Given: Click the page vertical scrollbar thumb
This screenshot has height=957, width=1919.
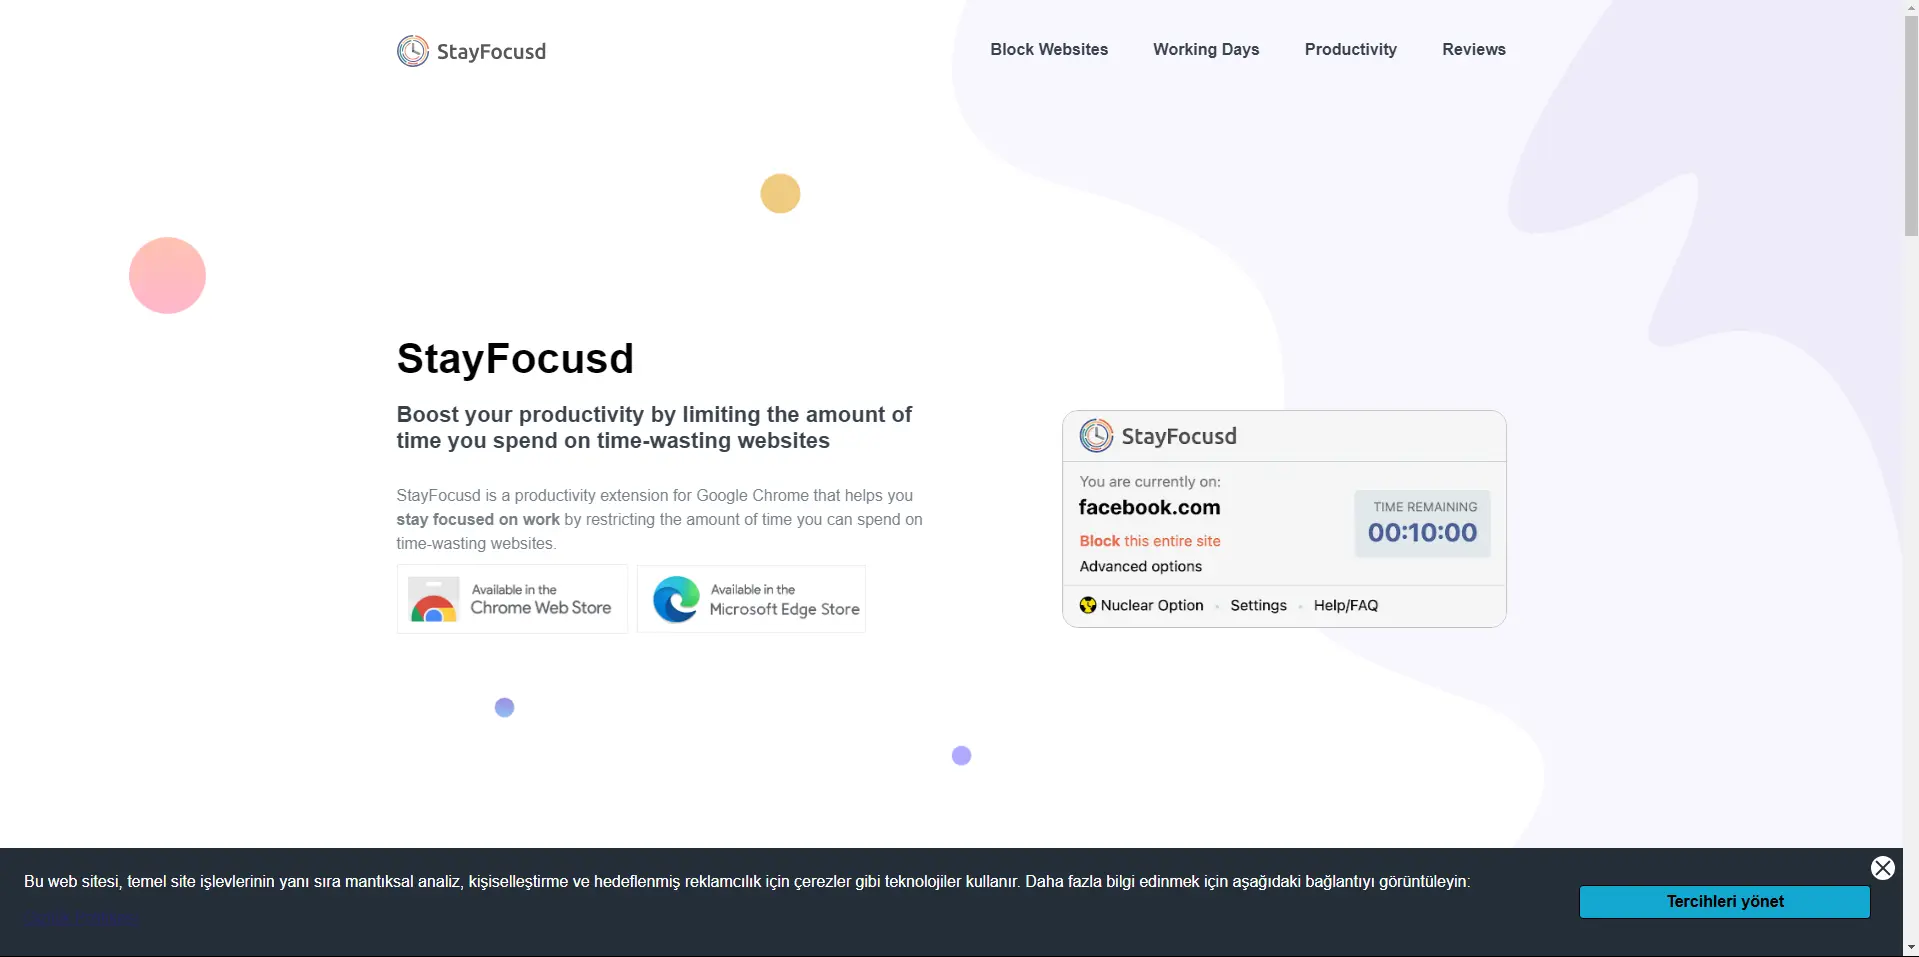Looking at the screenshot, I should click(1910, 126).
